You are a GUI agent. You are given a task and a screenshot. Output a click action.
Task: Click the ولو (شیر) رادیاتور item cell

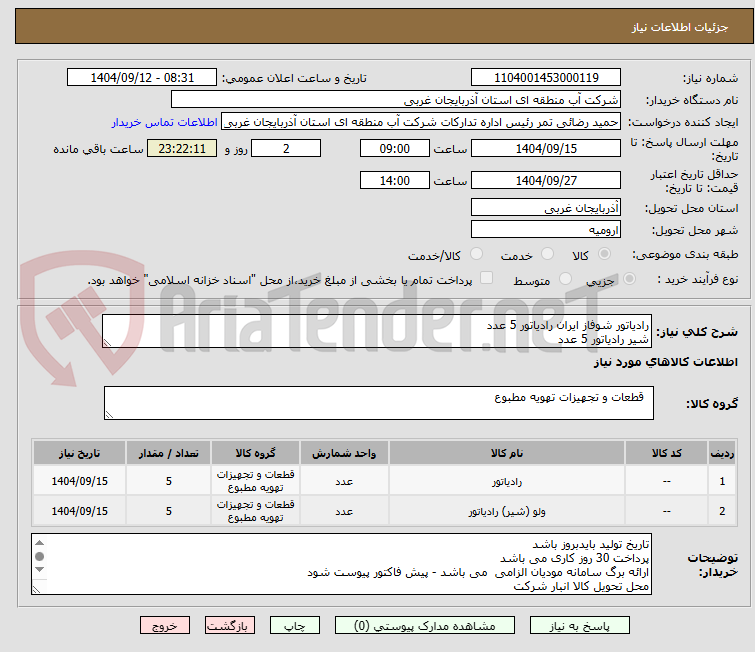507,511
